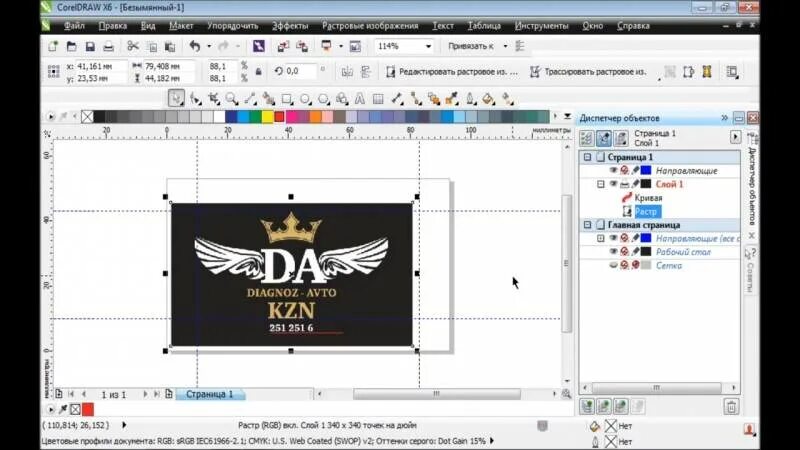Open the undo history dropdown arrow
The image size is (800, 450).
coord(209,46)
